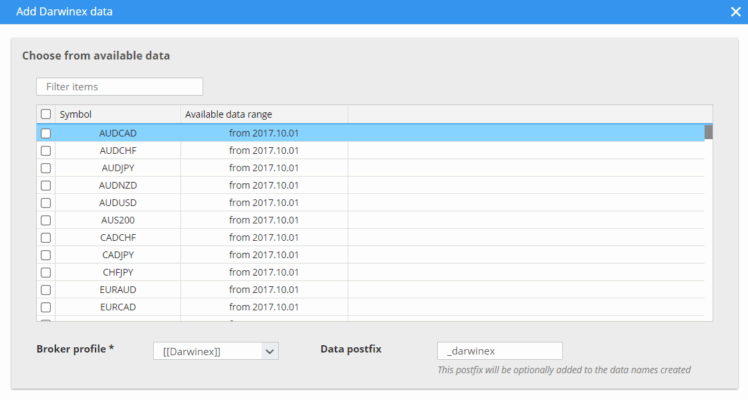This screenshot has width=748, height=400.
Task: Click the Data postfix input field
Action: [x=499, y=351]
